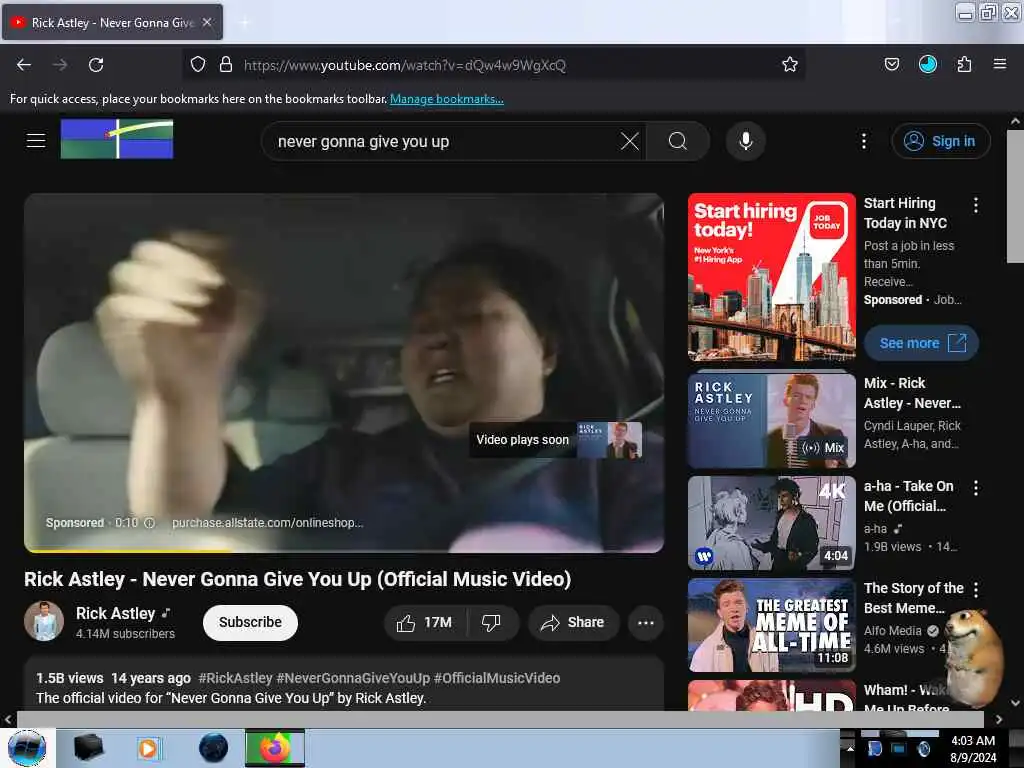Click the ad info icon beside 0:10

[149, 523]
